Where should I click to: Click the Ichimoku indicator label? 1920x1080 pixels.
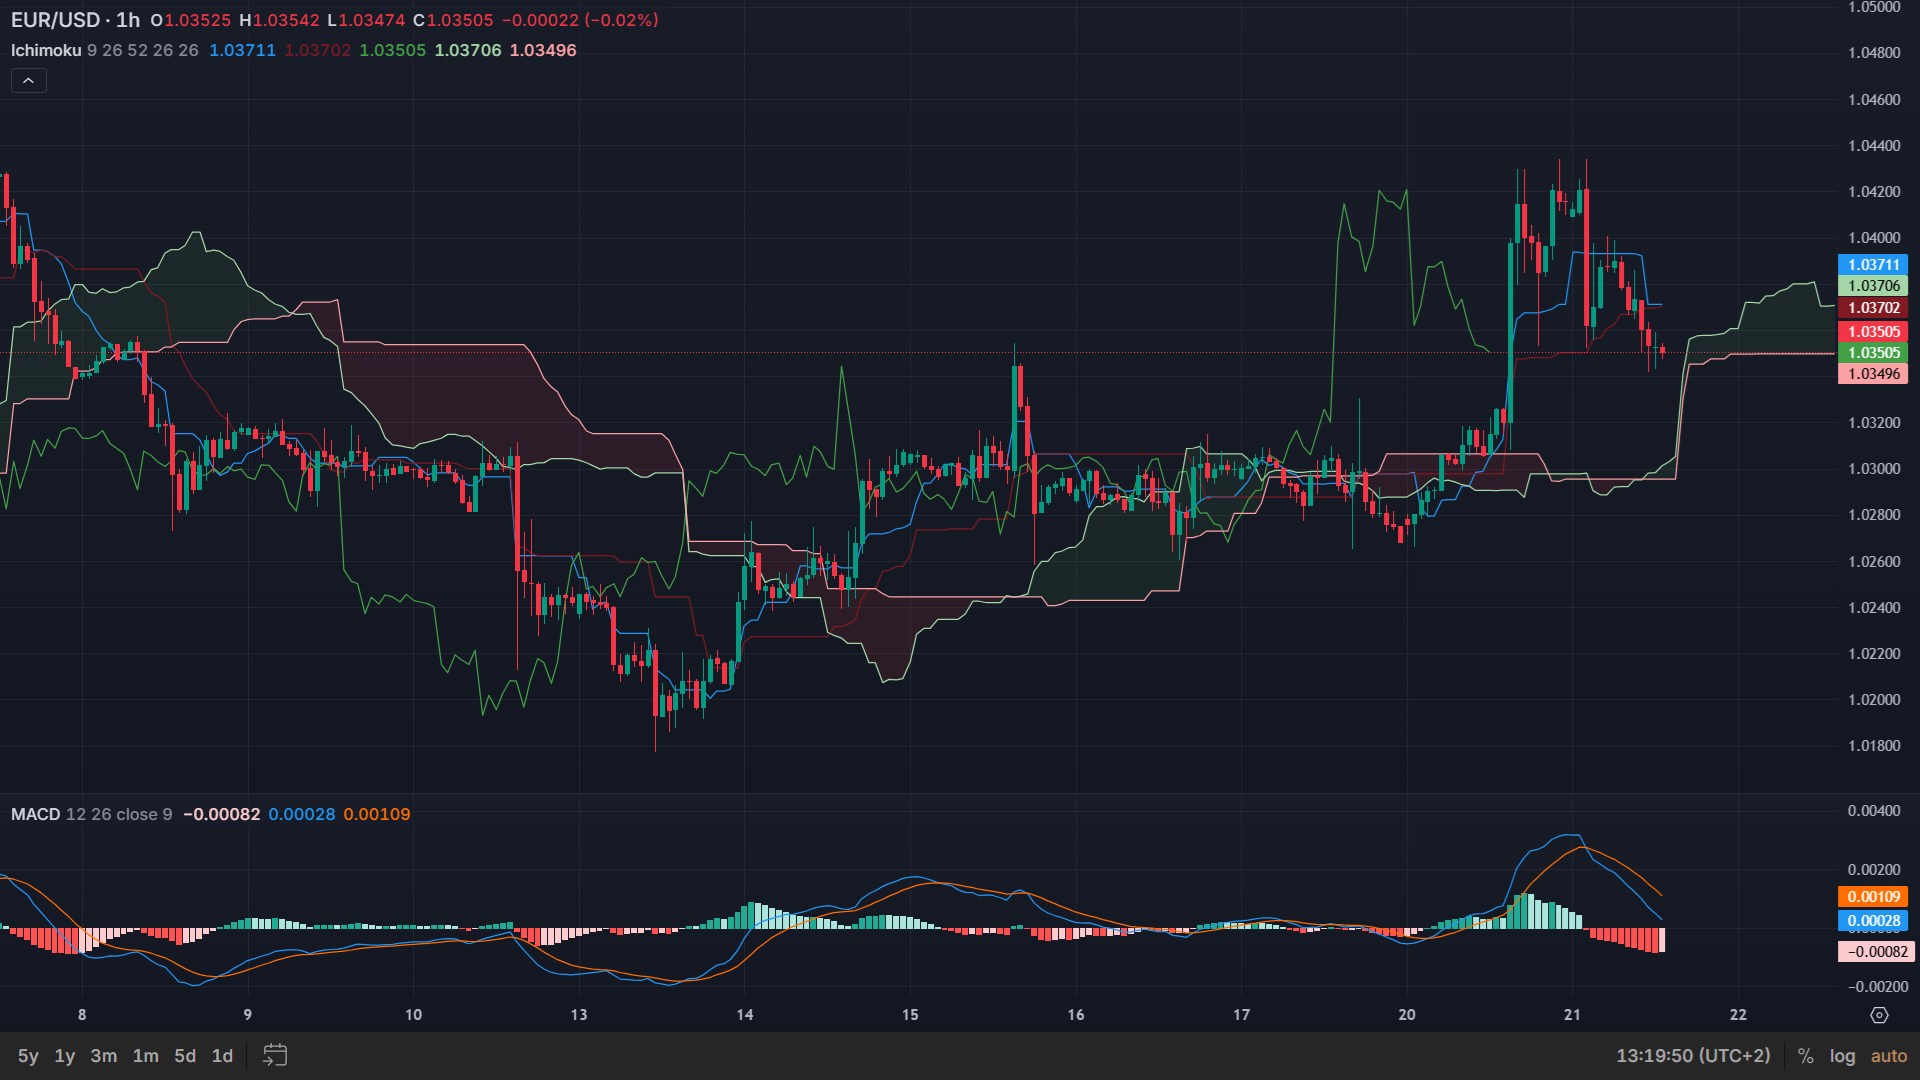pyautogui.click(x=46, y=50)
